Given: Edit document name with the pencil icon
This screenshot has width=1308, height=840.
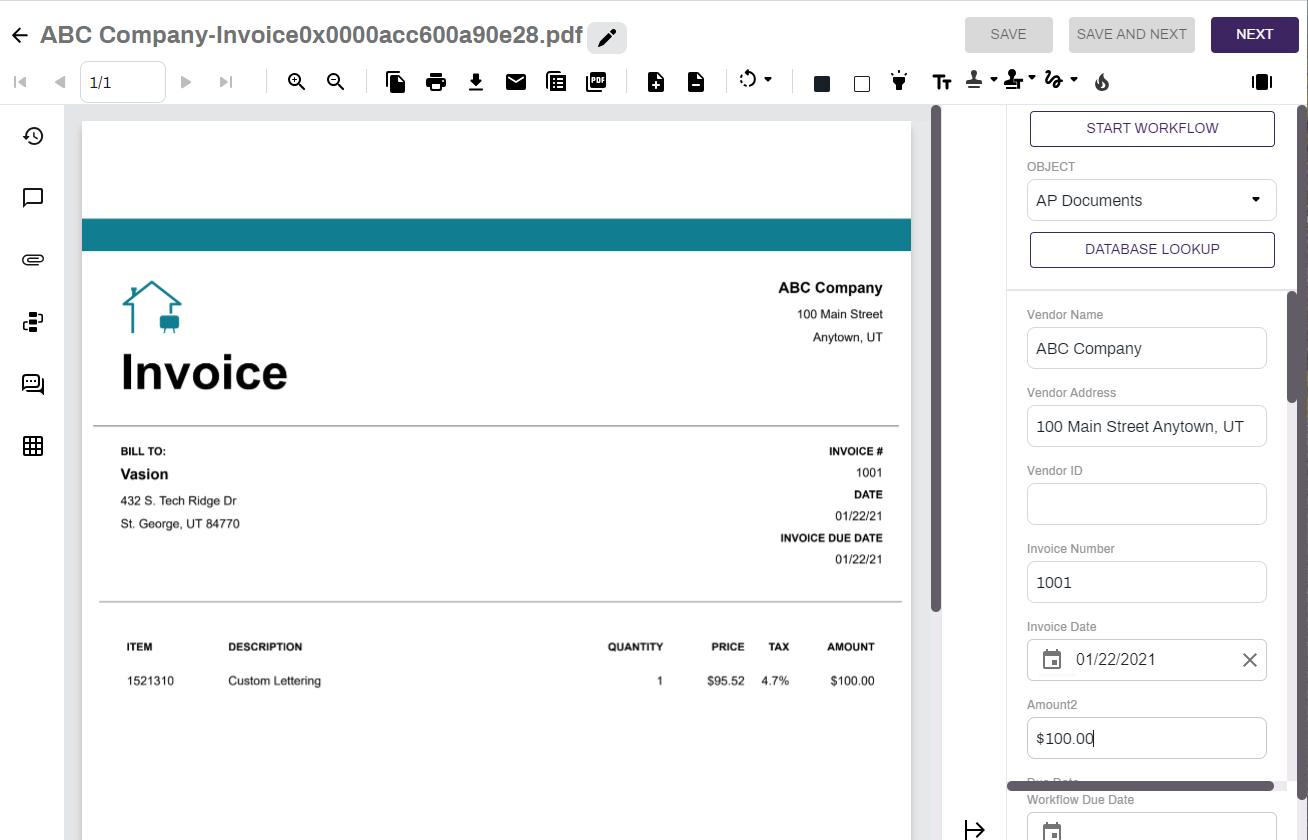Looking at the screenshot, I should [x=607, y=38].
